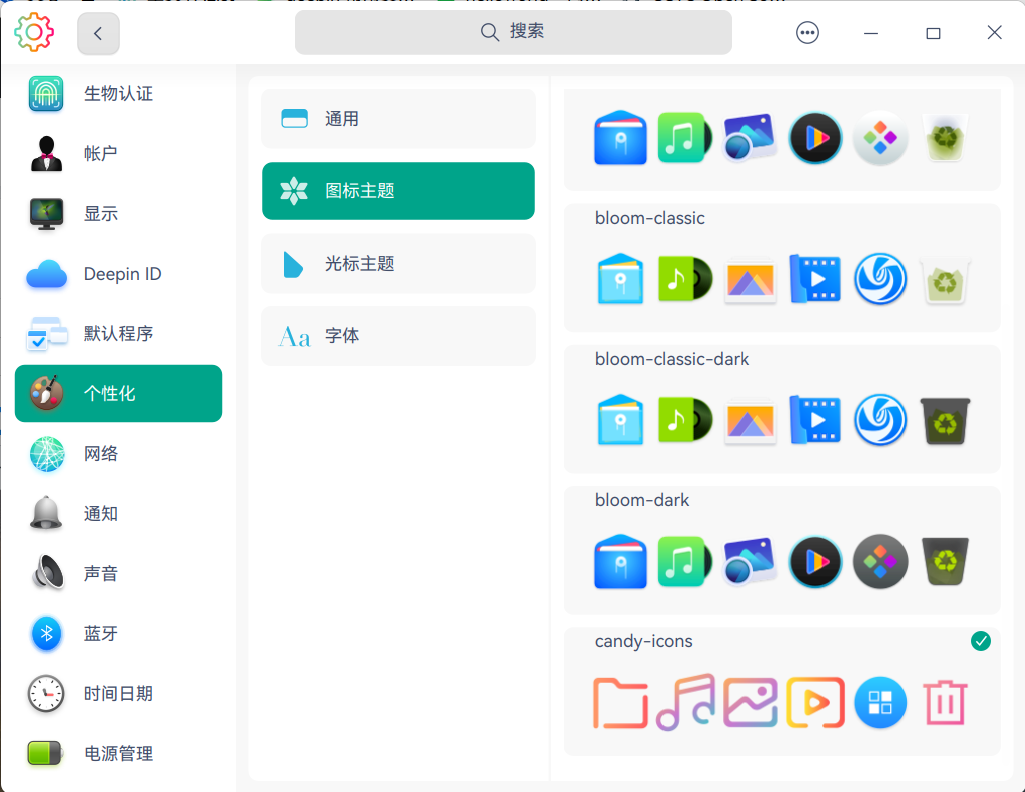This screenshot has width=1025, height=792.
Task: Click the video icon in bloom-classic-dark preview
Action: pyautogui.click(x=815, y=420)
